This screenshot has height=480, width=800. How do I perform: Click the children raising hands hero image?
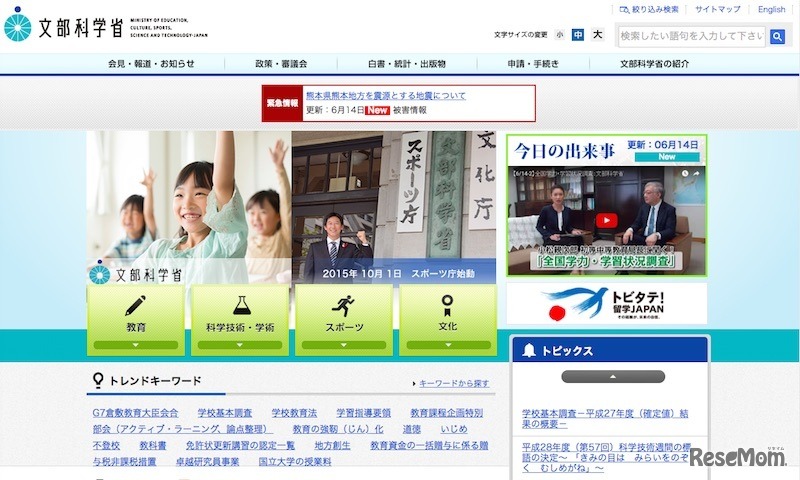click(x=189, y=207)
